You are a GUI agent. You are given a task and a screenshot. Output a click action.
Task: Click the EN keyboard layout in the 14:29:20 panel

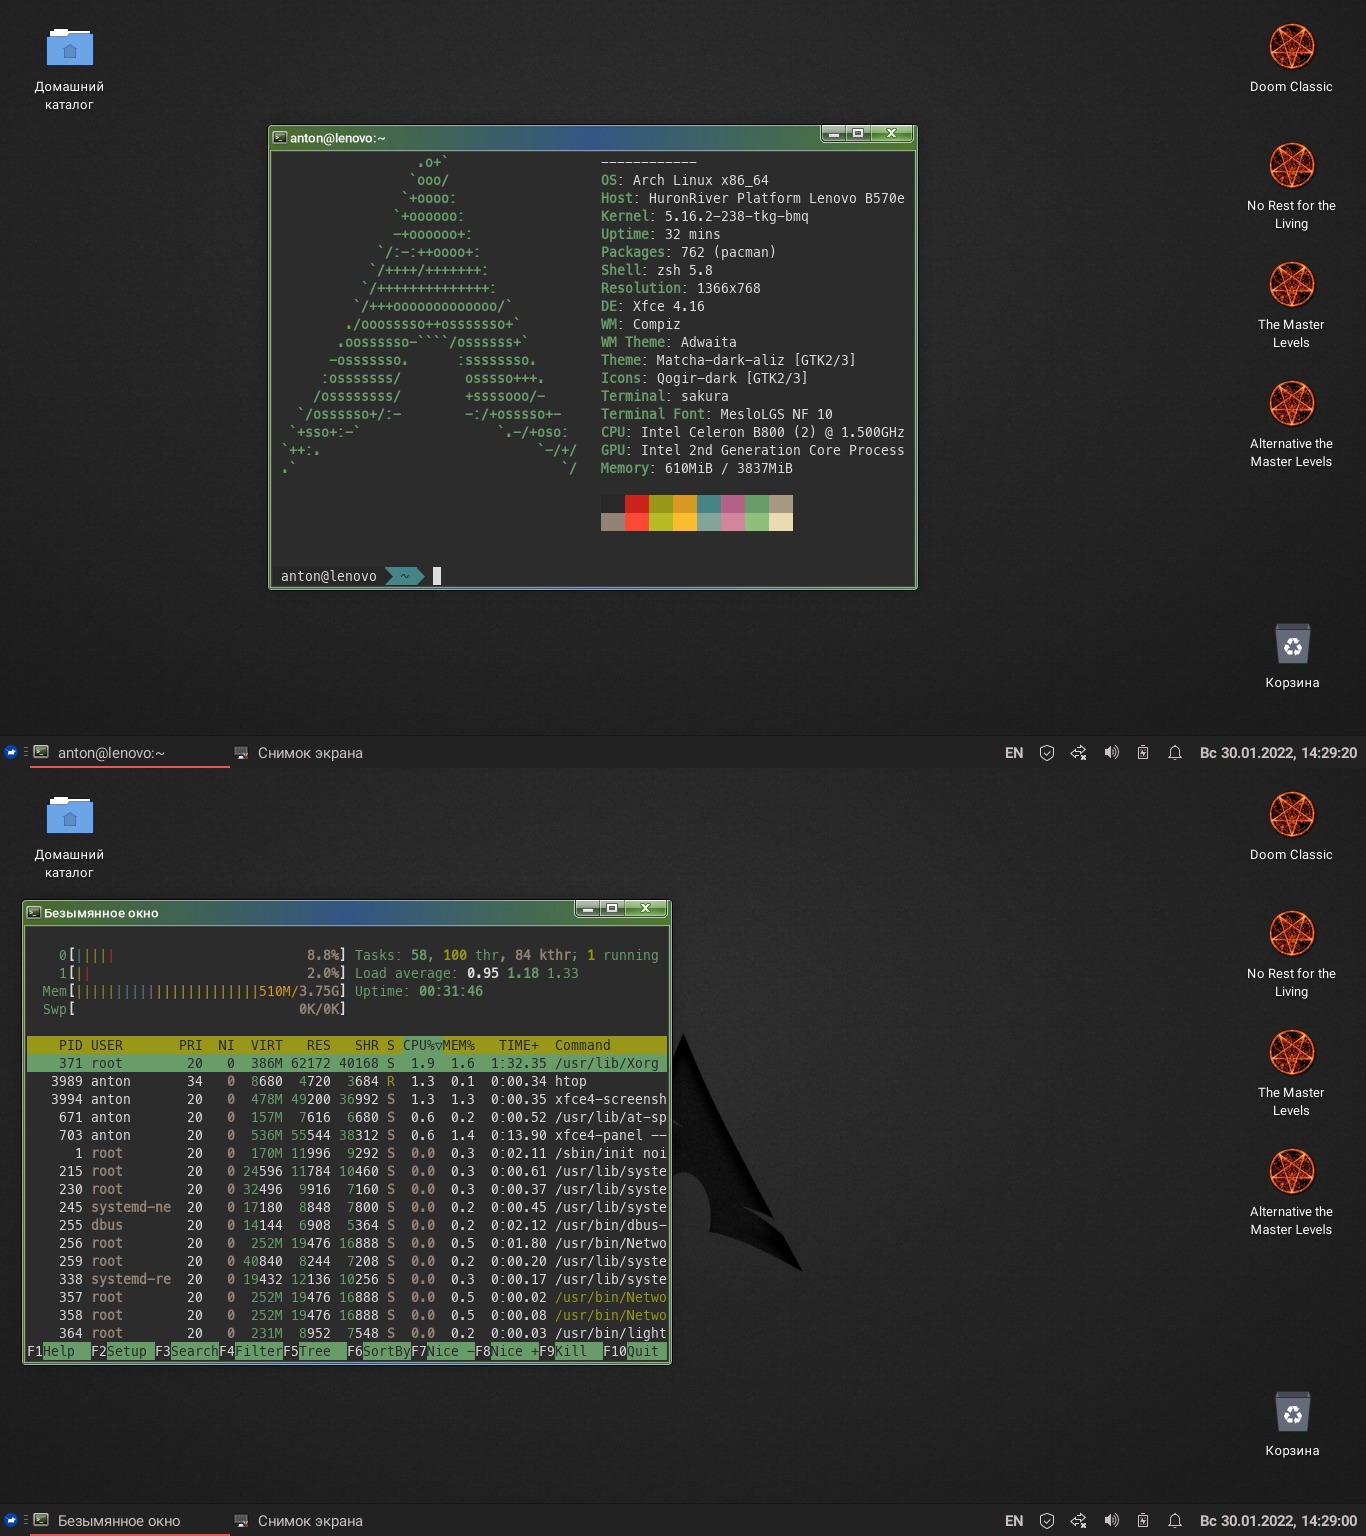[x=1014, y=753]
